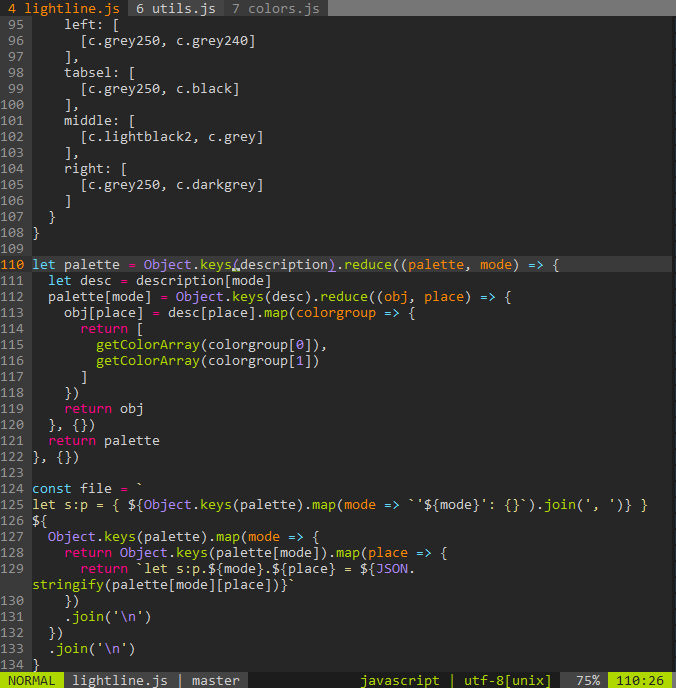Click 'JSON.' on line 129
This screenshot has width=676, height=688.
(396, 568)
